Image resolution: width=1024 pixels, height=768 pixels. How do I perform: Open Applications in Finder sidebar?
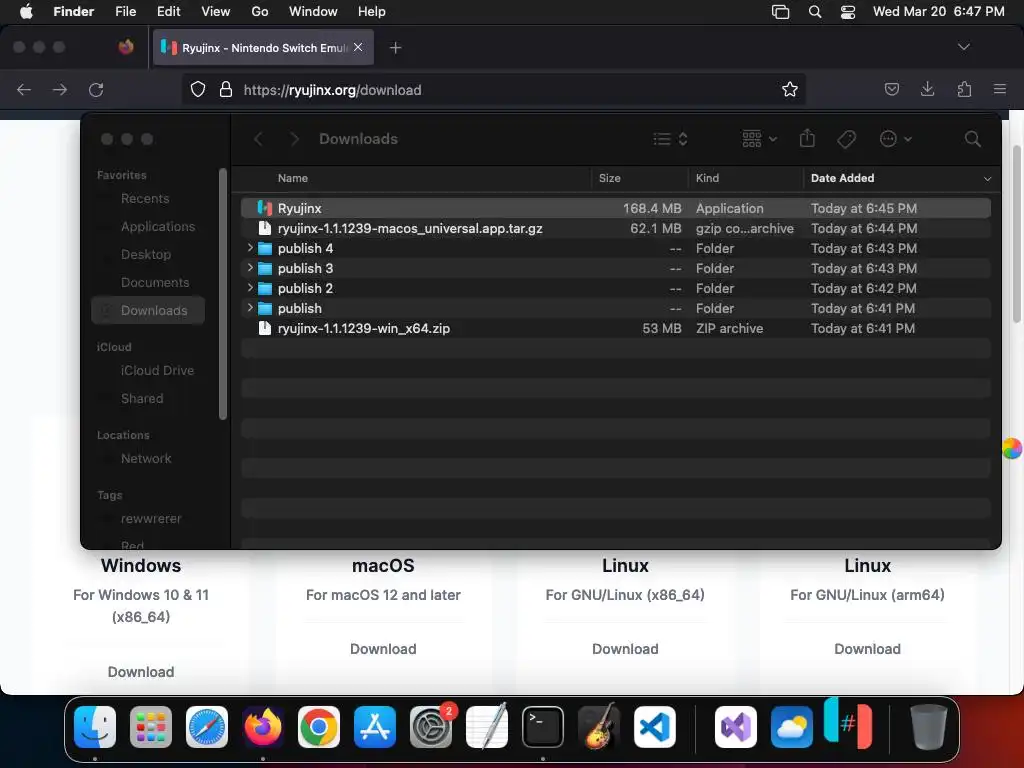click(157, 227)
